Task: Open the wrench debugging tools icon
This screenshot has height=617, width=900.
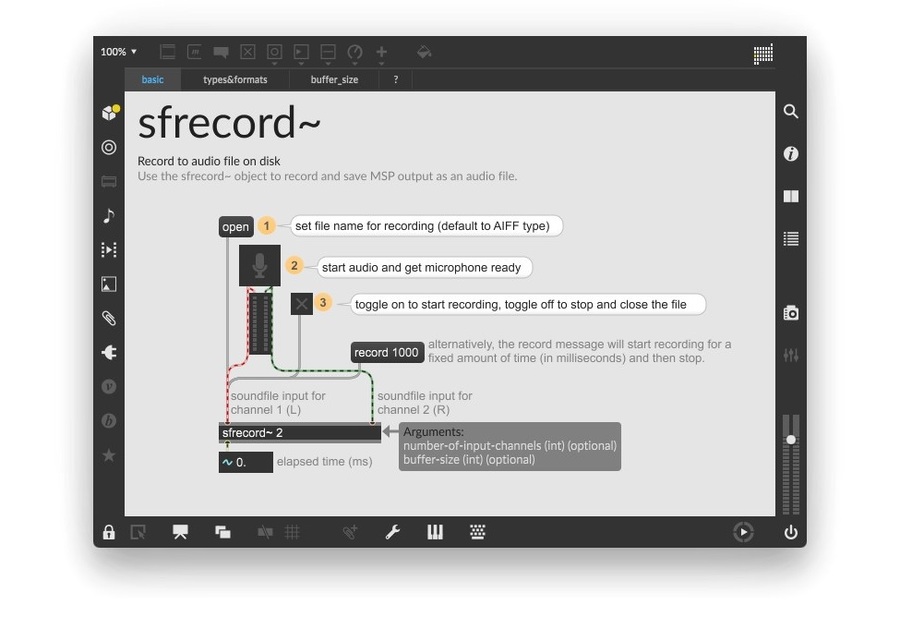Action: (x=393, y=532)
